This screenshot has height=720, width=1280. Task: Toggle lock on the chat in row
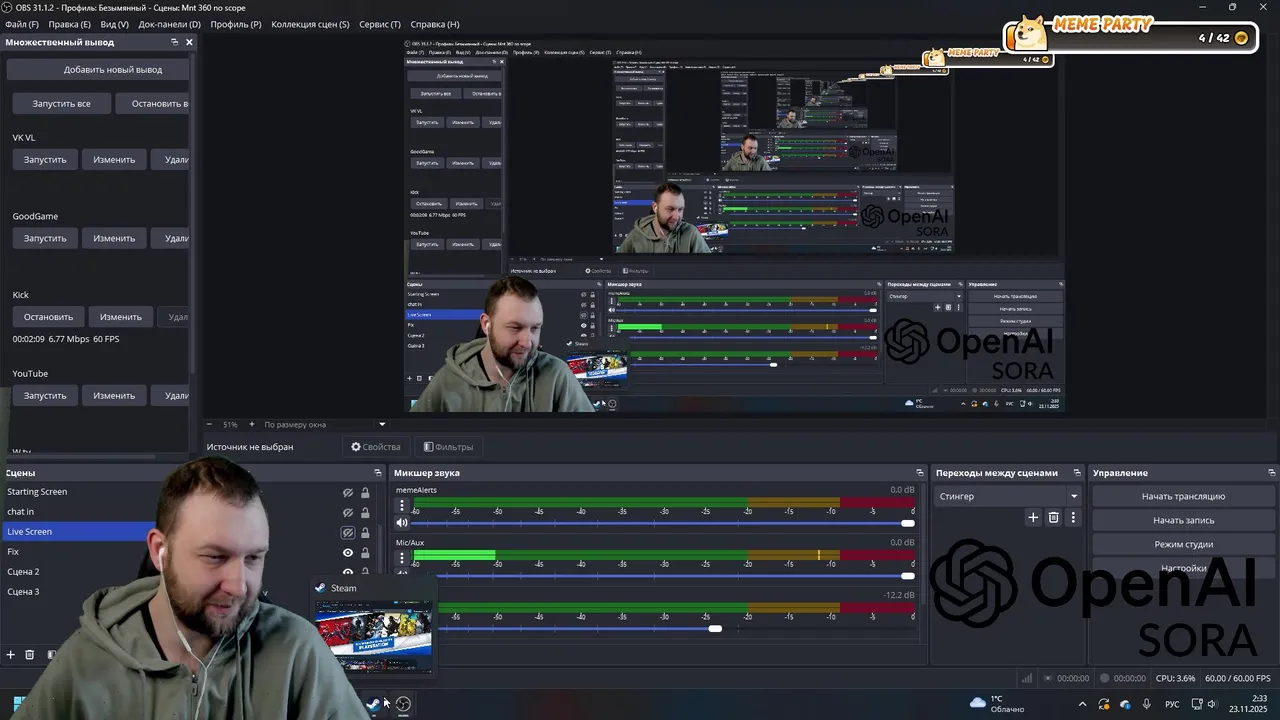(x=365, y=513)
